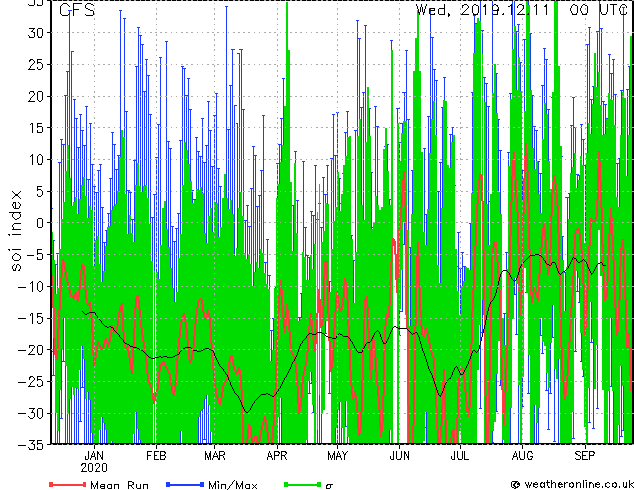Click the 'Min/Max' legend text

(x=233, y=485)
